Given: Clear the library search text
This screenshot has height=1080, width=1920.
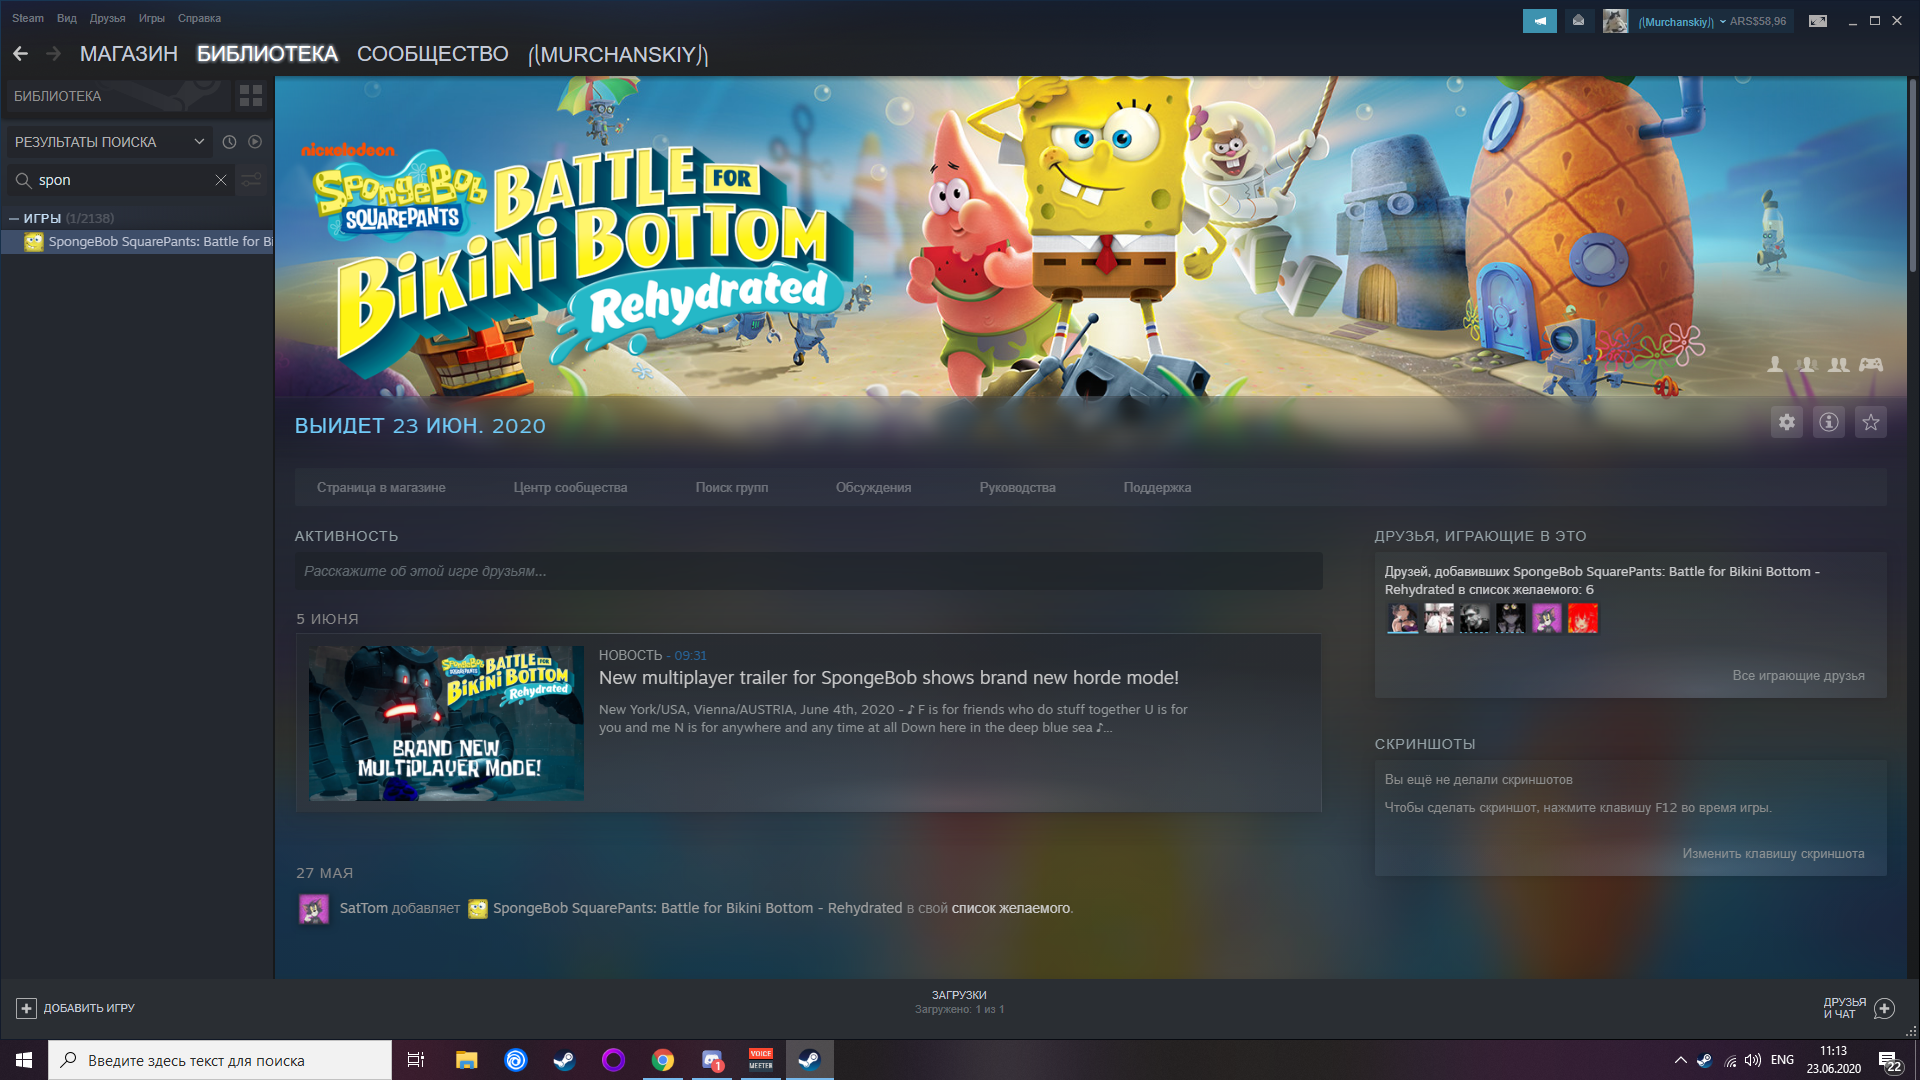Looking at the screenshot, I should (221, 180).
